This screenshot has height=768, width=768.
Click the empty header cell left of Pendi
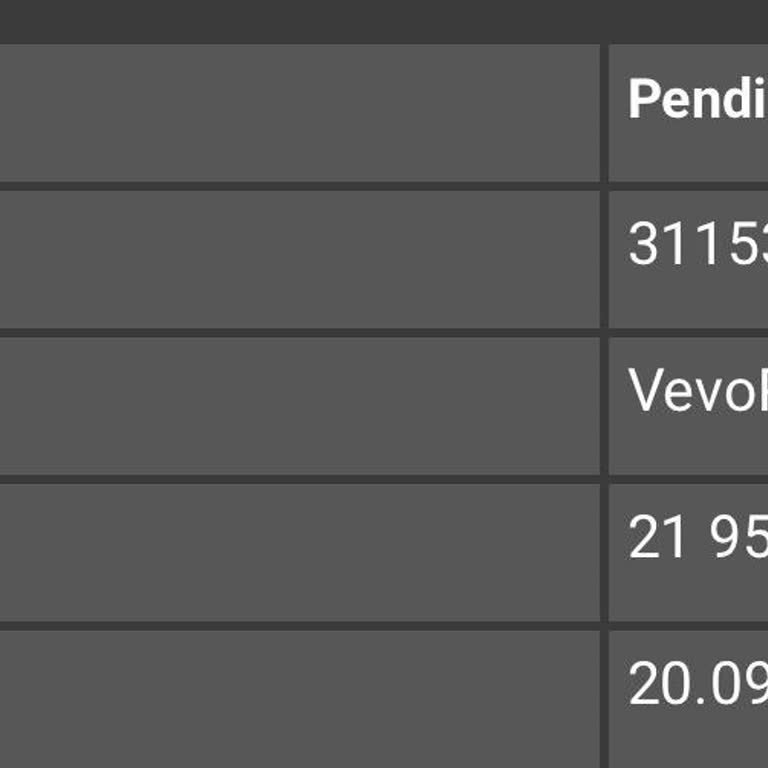click(298, 112)
